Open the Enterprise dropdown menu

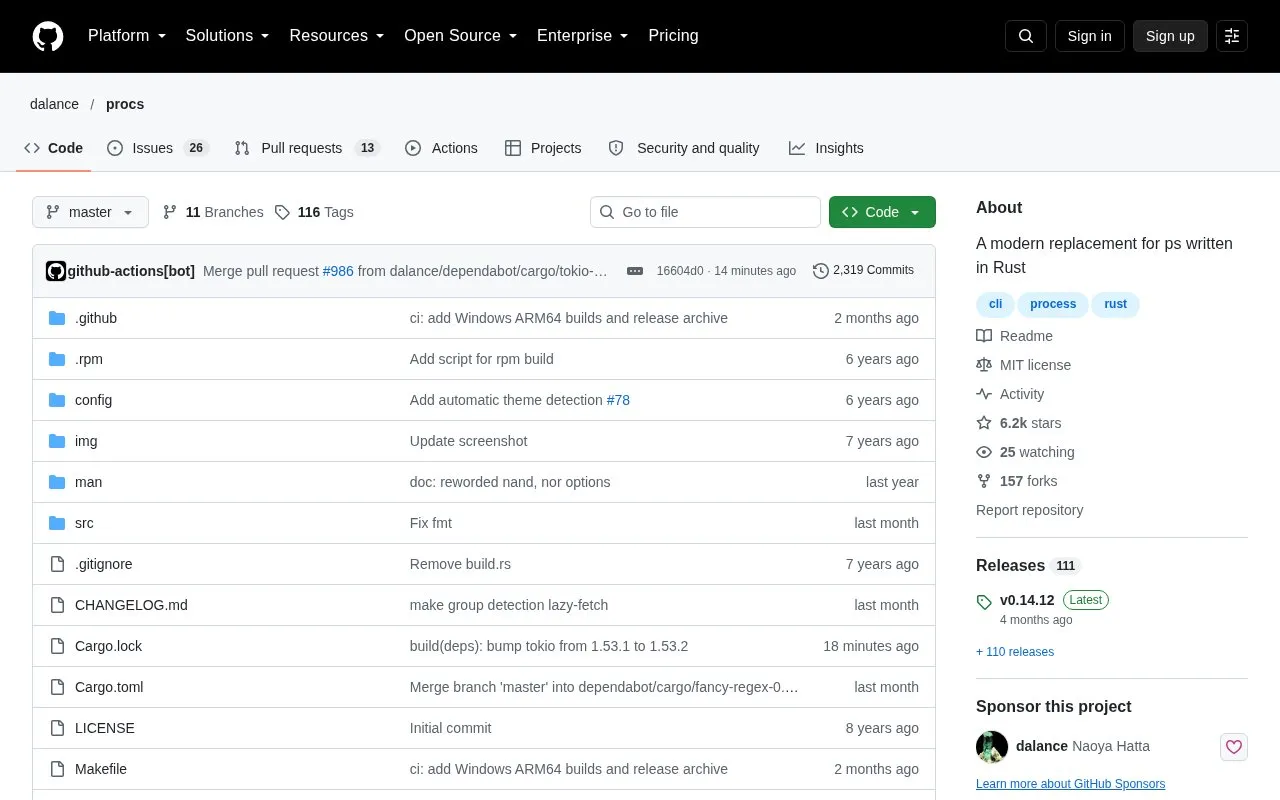click(582, 36)
